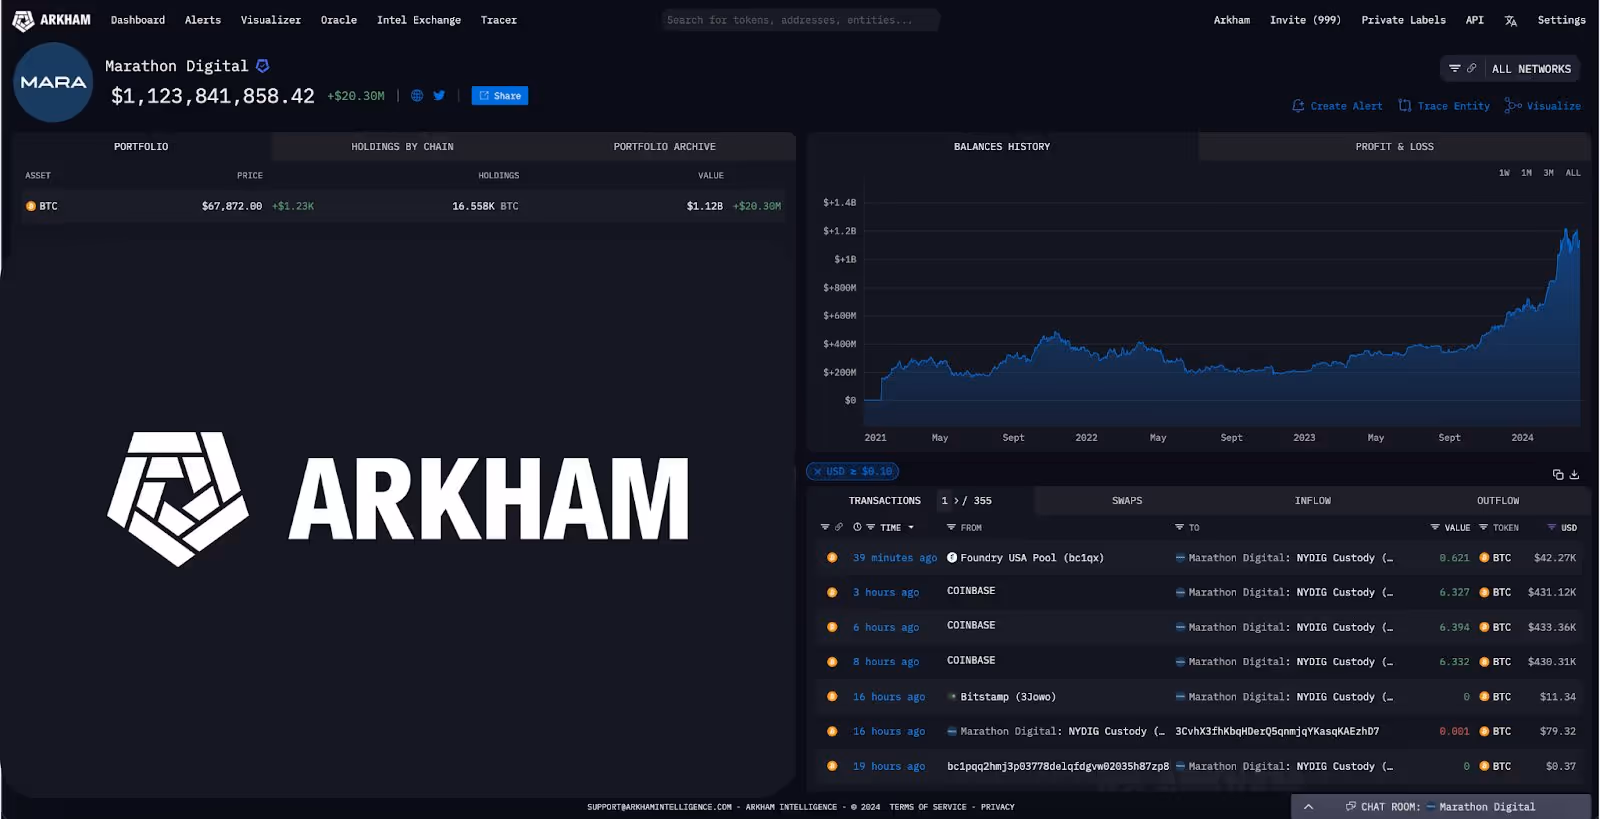Open the TO column filter
This screenshot has width=1600, height=819.
[1180, 527]
